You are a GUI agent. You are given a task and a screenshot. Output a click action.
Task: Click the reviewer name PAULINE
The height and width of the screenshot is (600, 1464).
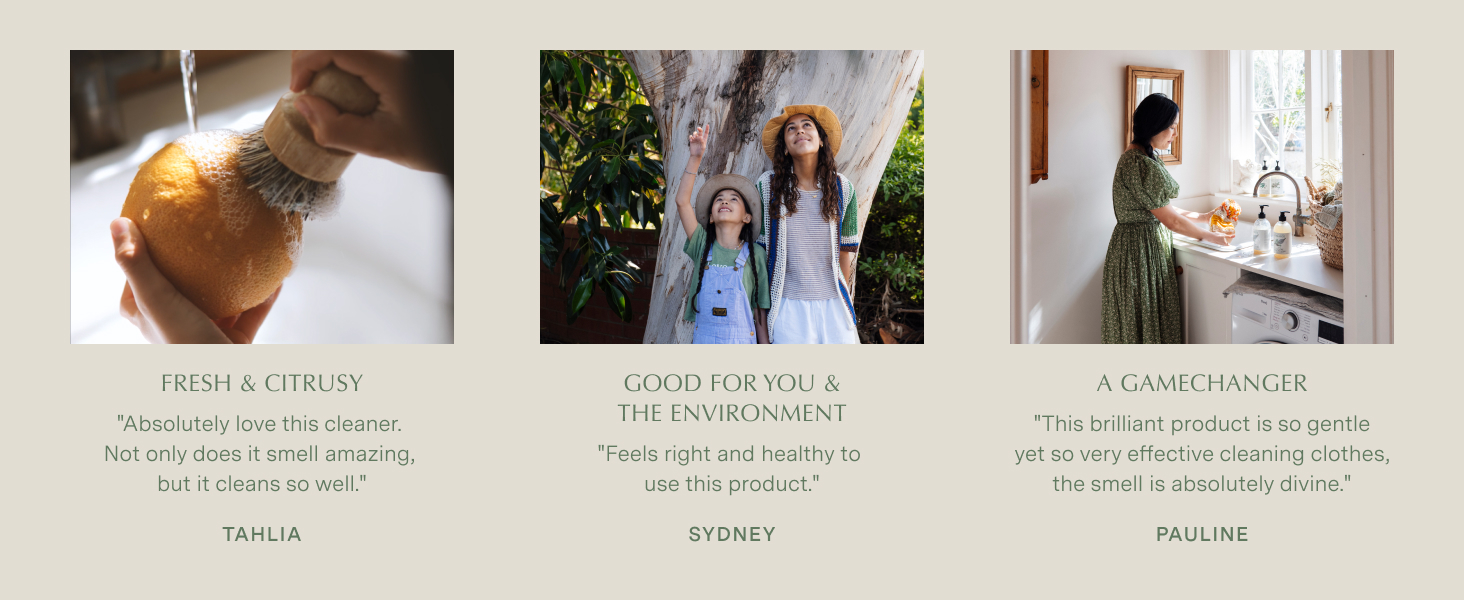click(x=1202, y=534)
